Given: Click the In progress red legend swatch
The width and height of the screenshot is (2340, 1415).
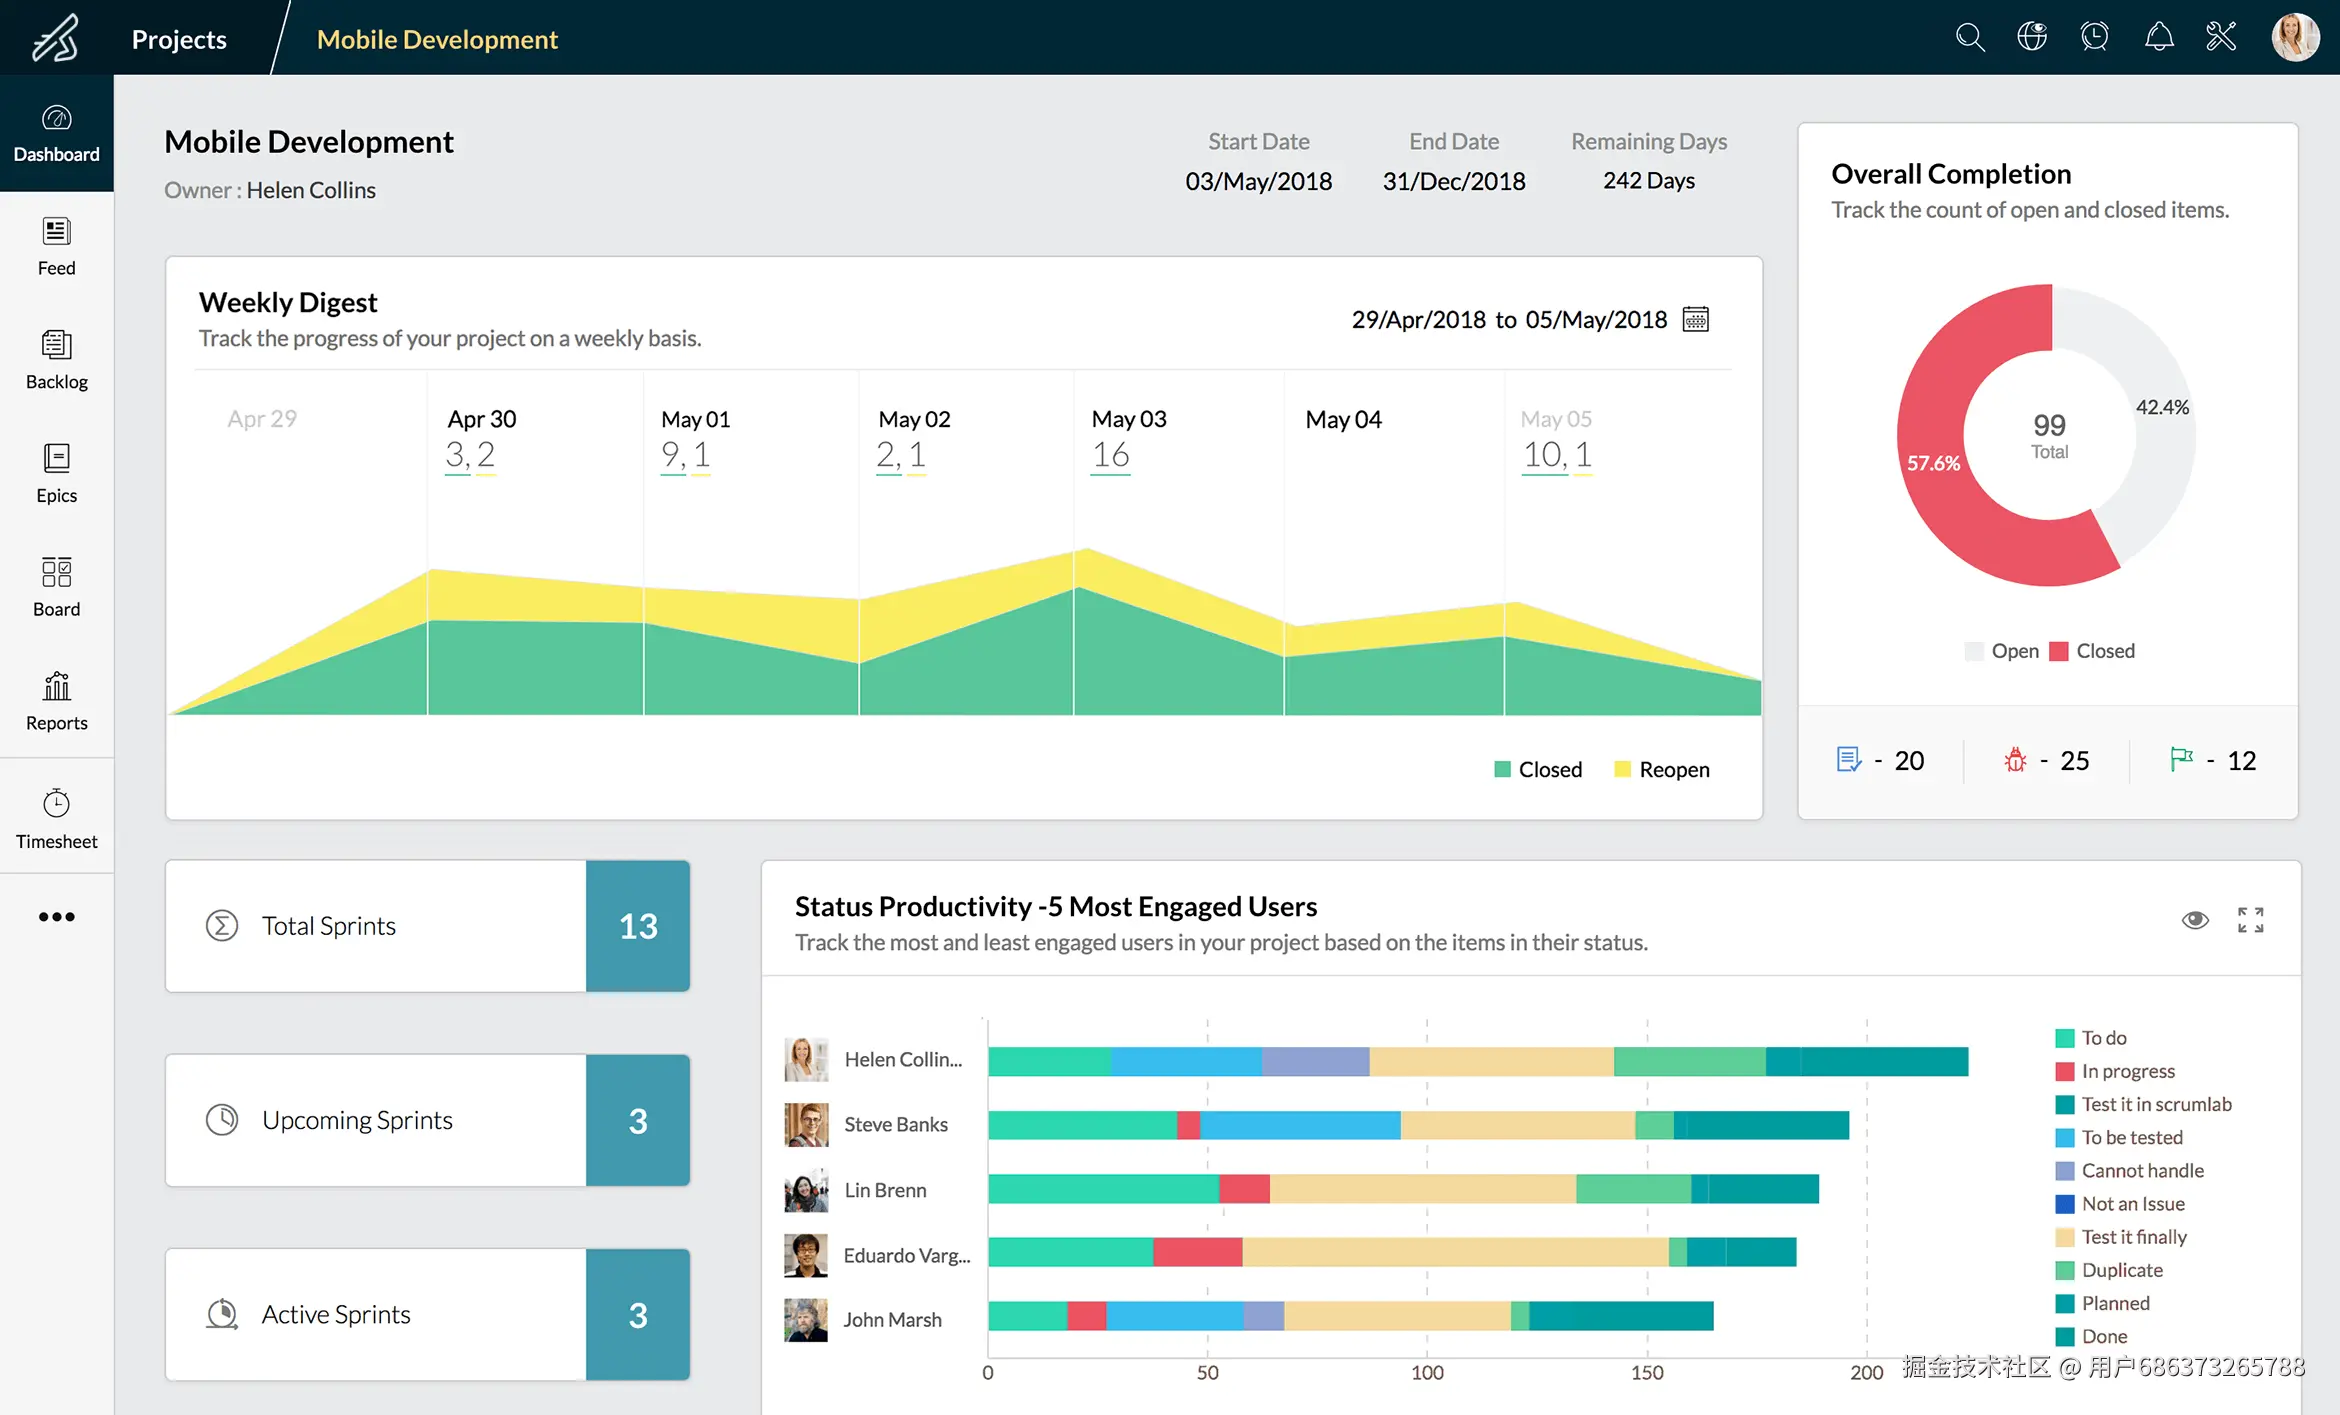Looking at the screenshot, I should 2064,1071.
